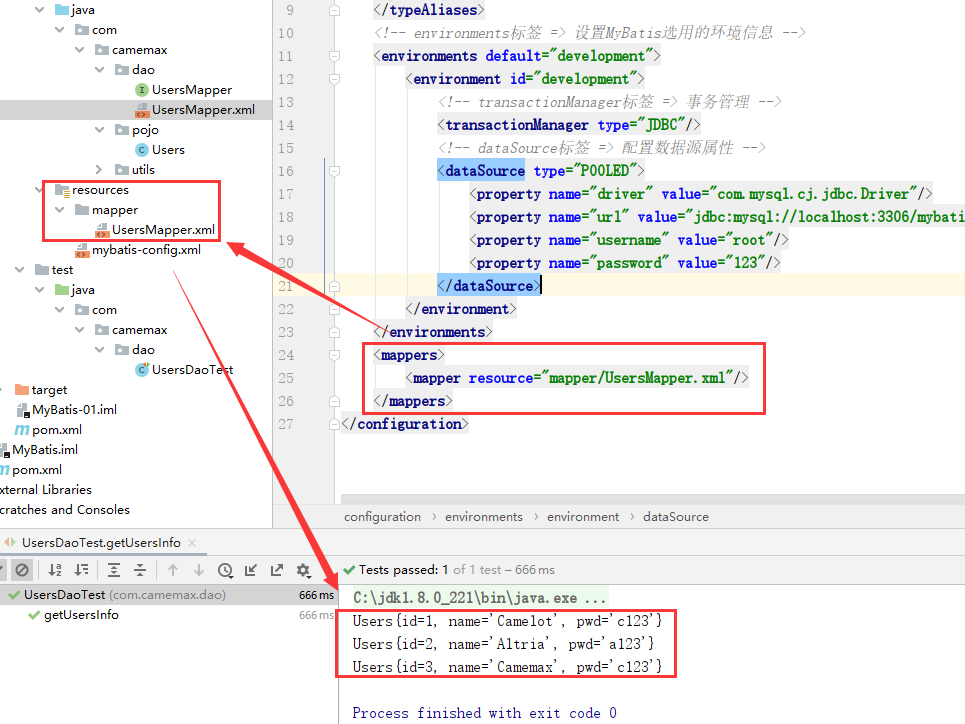The height and width of the screenshot is (724, 965).
Task: Click the configuration breadcrumb
Action: click(x=382, y=517)
